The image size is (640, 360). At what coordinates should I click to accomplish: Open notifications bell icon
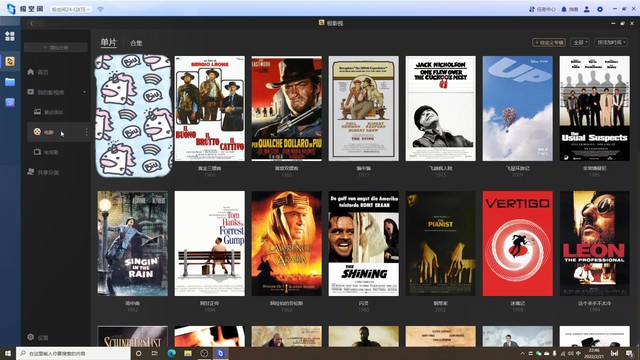click(564, 9)
